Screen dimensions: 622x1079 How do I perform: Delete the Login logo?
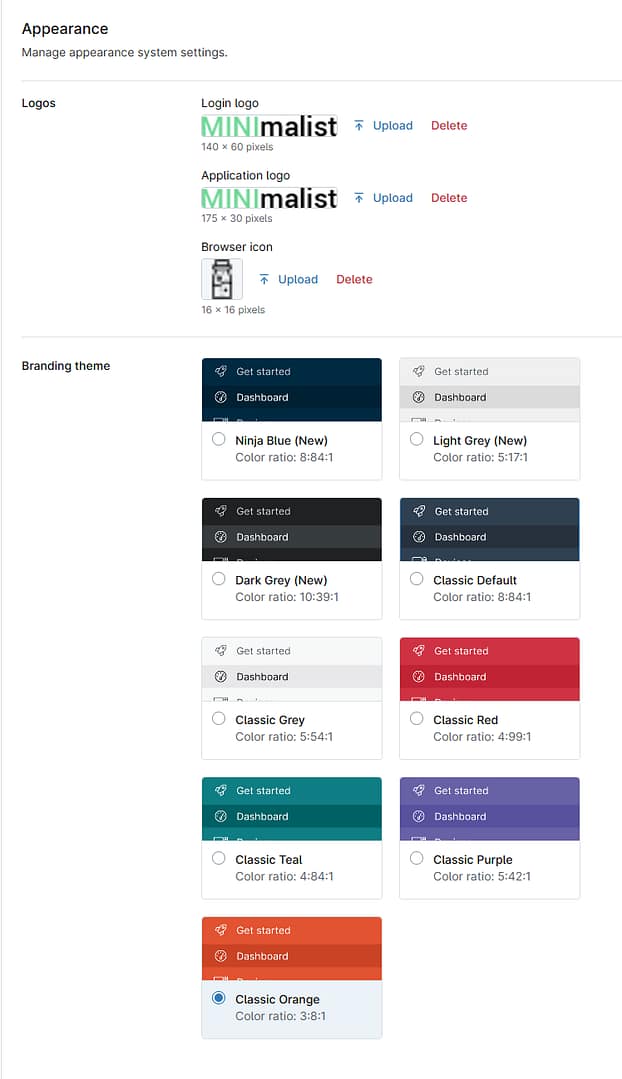point(449,125)
